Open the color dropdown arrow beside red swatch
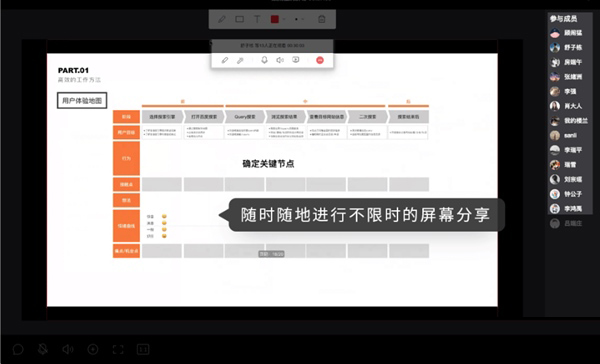Viewport: 600px width, 364px height. pos(284,19)
